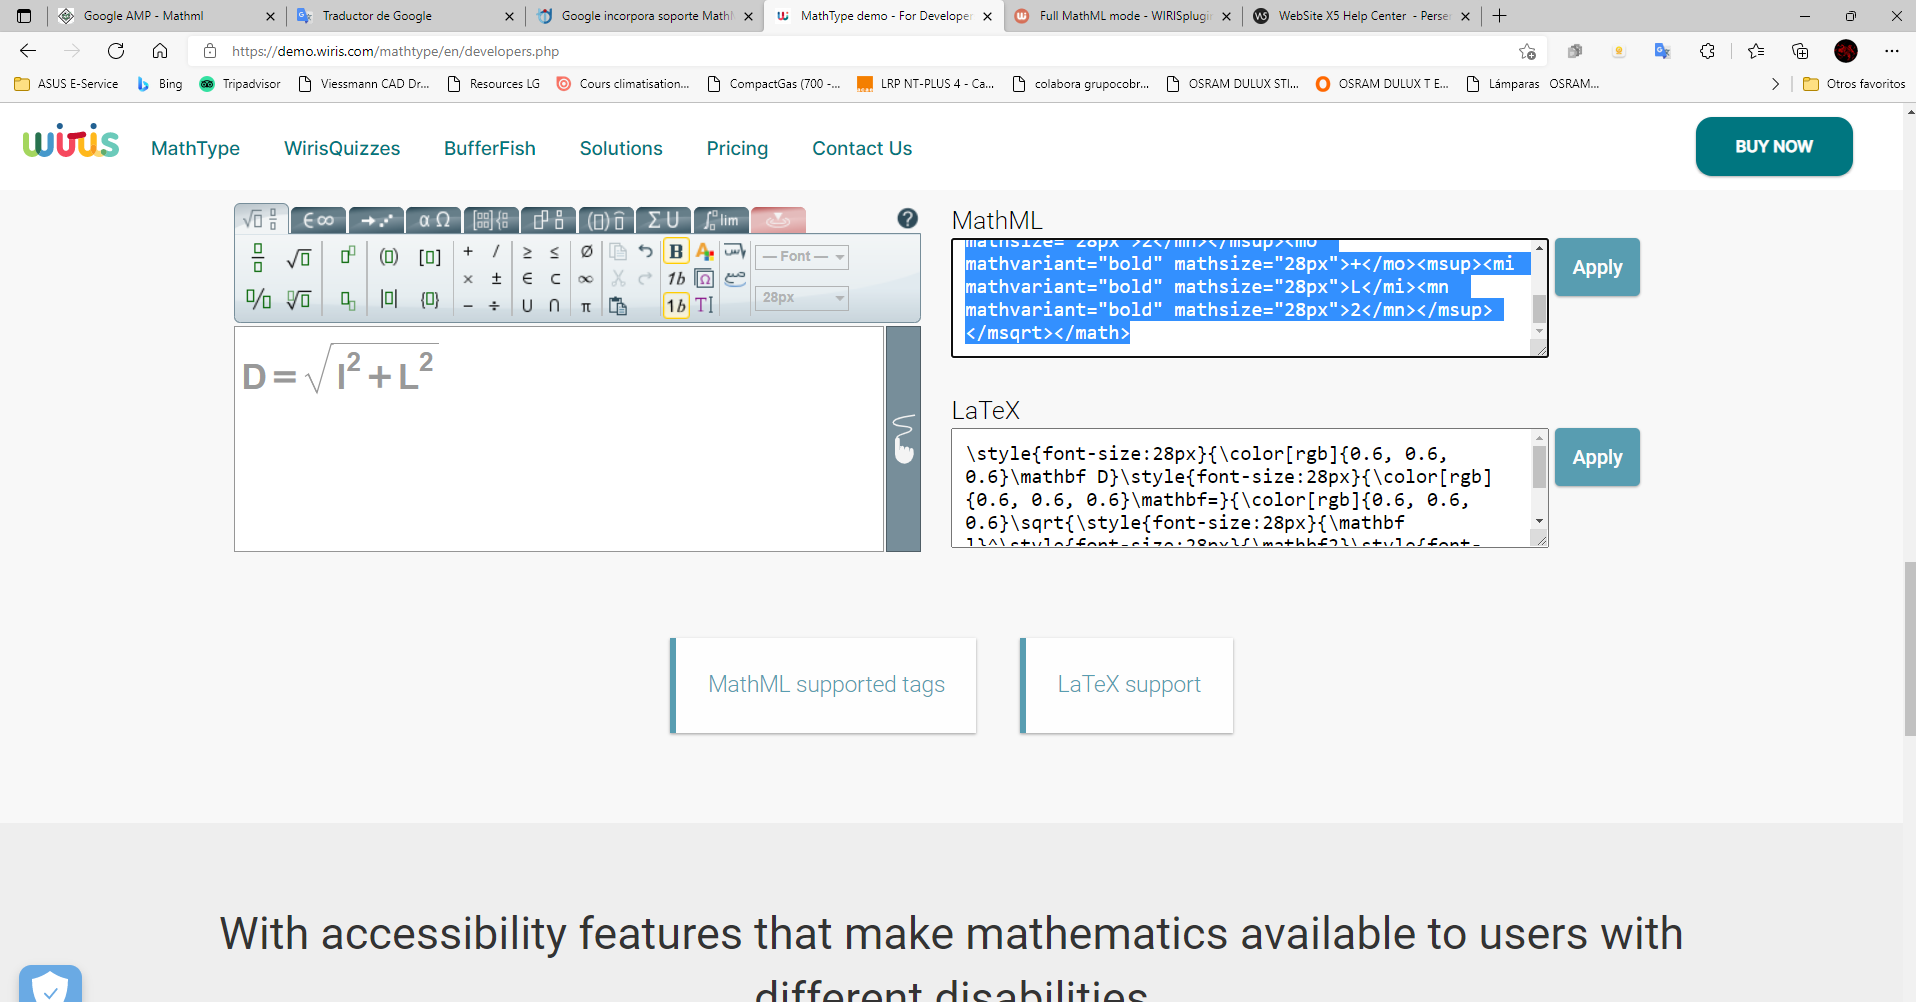Screen dimensions: 1916x1002
Task: Insert the empty set symbol
Action: tap(586, 252)
